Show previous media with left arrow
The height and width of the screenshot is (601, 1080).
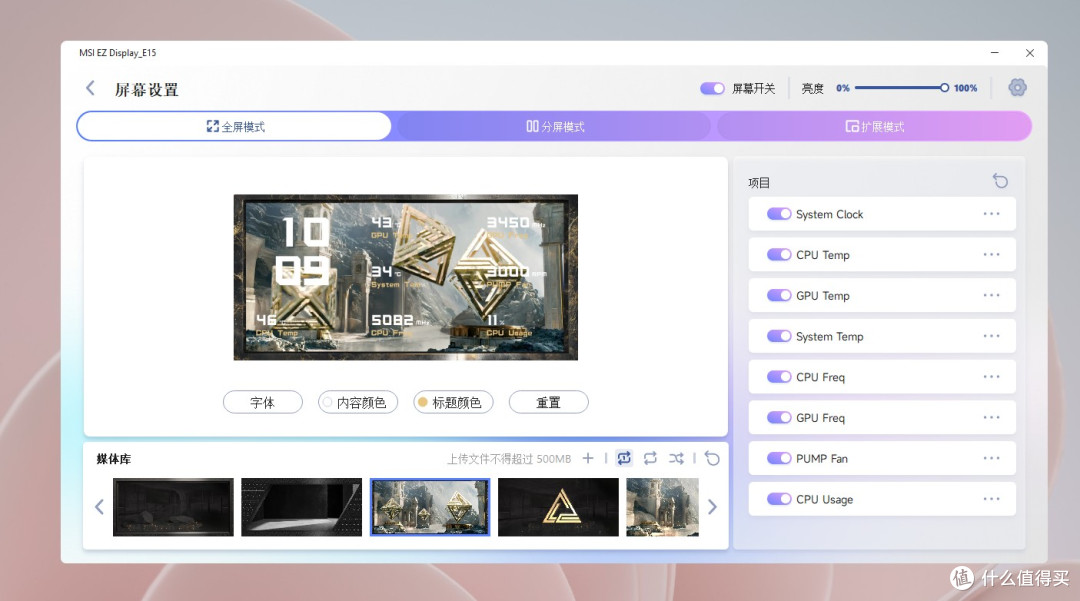[x=99, y=507]
